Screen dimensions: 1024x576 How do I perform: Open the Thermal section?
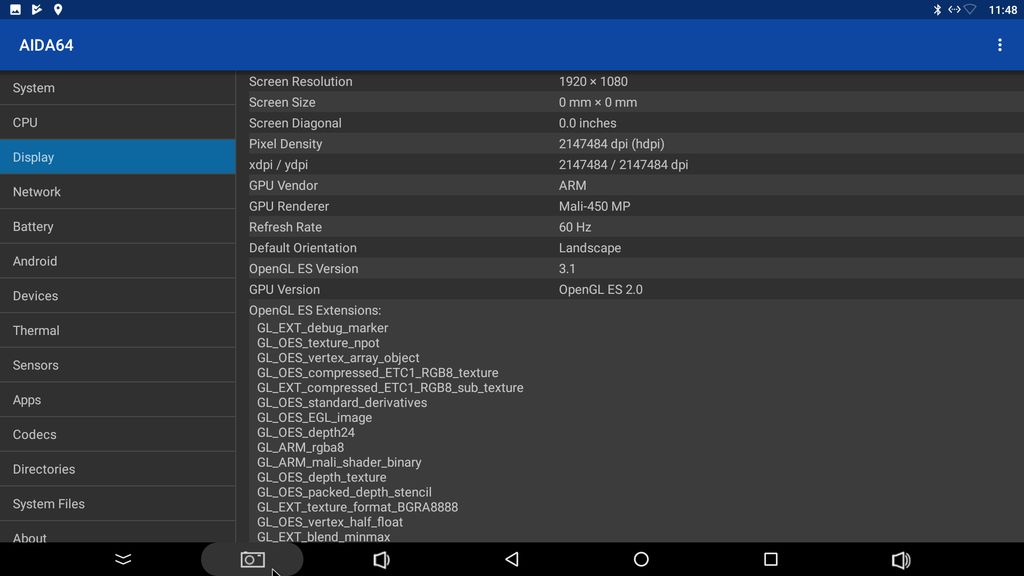click(117, 331)
